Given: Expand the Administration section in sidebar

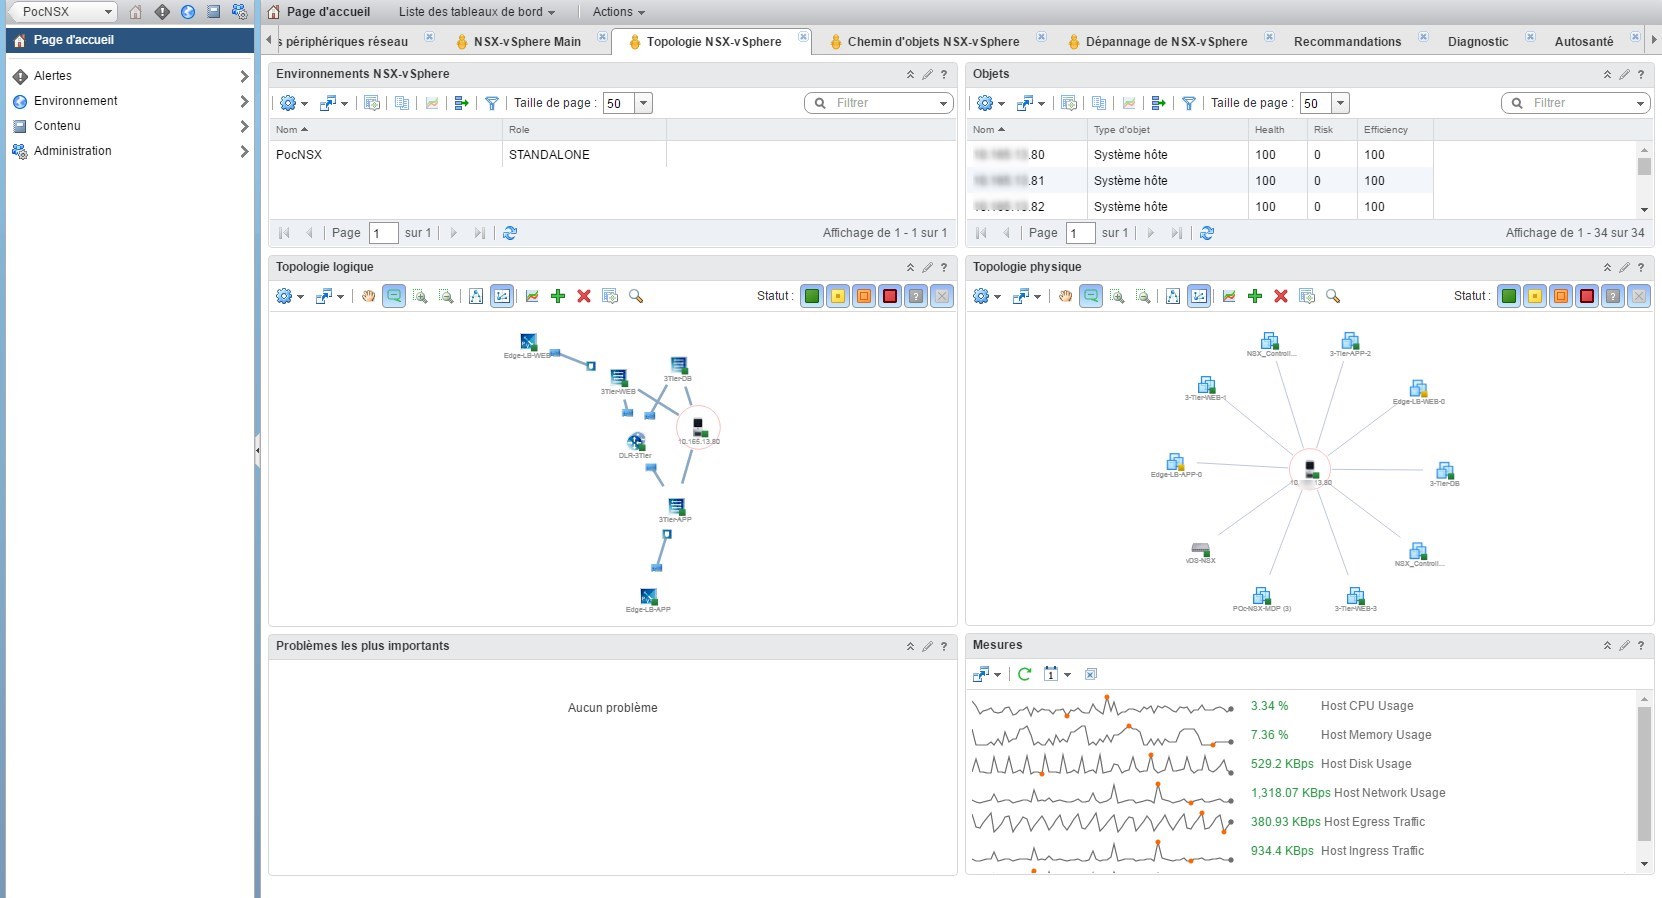Looking at the screenshot, I should (244, 151).
